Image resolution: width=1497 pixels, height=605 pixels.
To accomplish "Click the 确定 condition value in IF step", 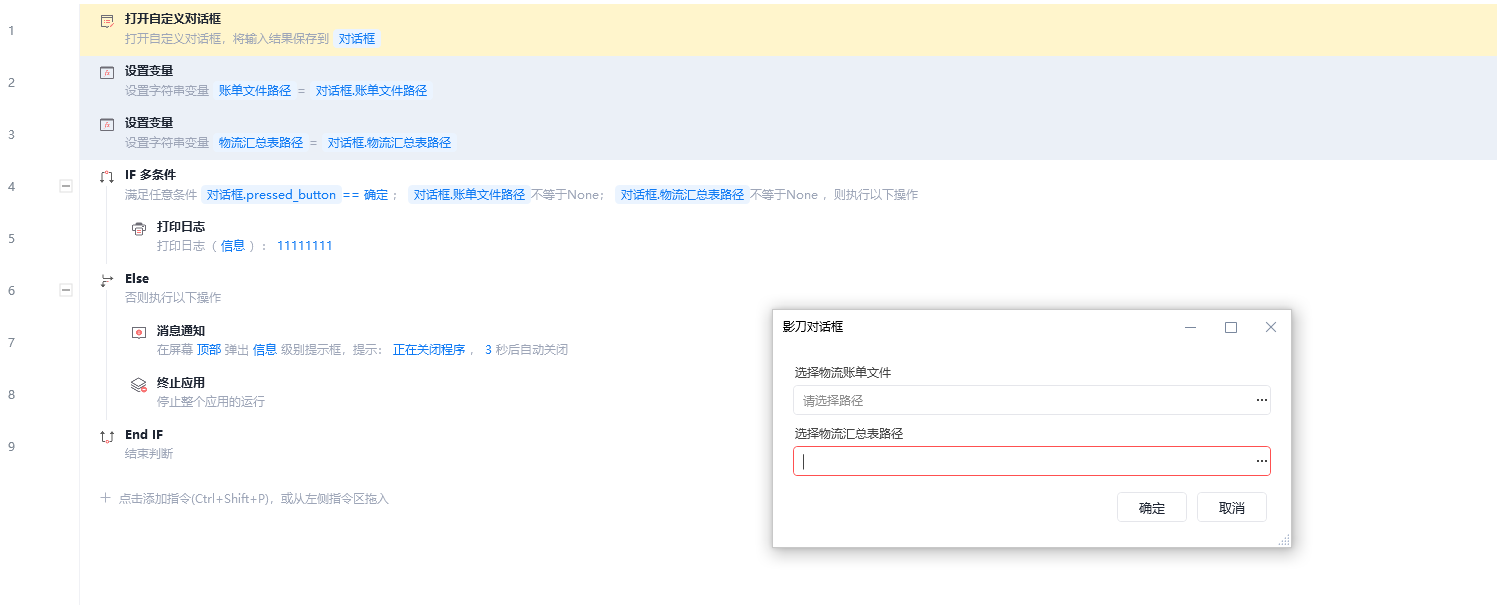I will (375, 195).
